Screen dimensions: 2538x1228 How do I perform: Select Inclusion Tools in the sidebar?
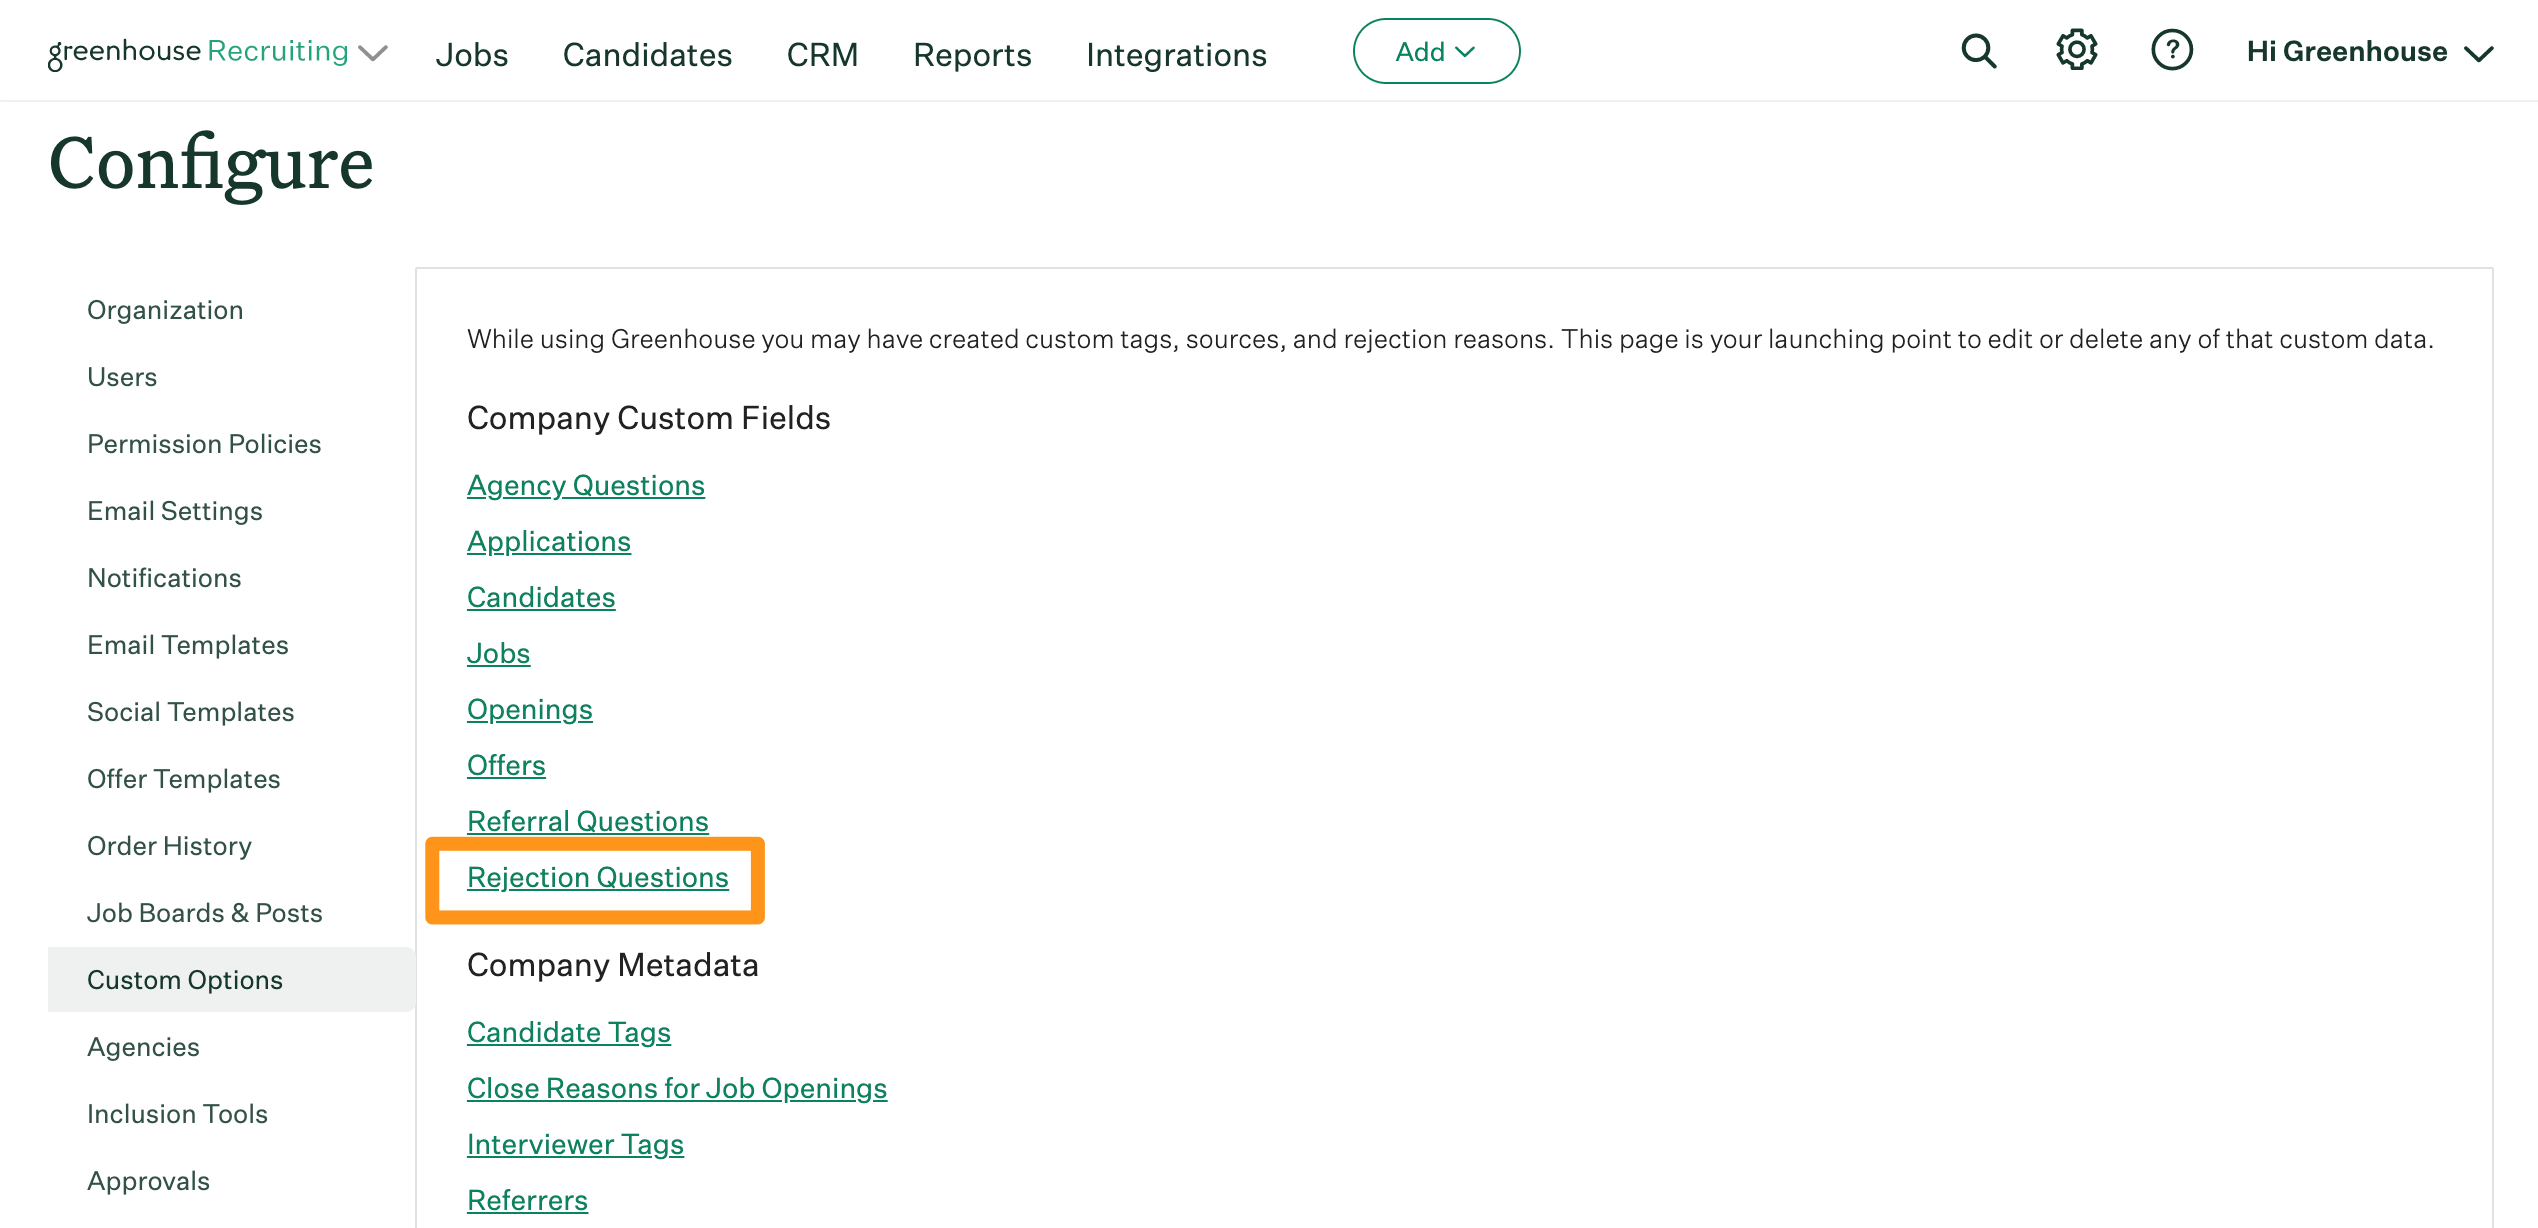pyautogui.click(x=177, y=1114)
